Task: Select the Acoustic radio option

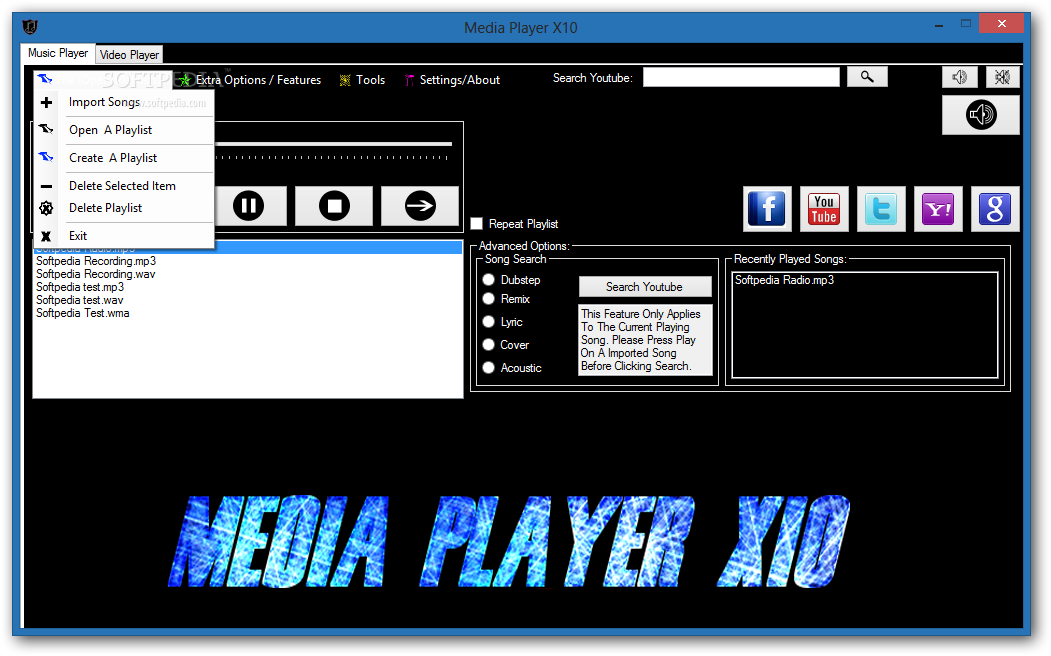Action: point(489,367)
